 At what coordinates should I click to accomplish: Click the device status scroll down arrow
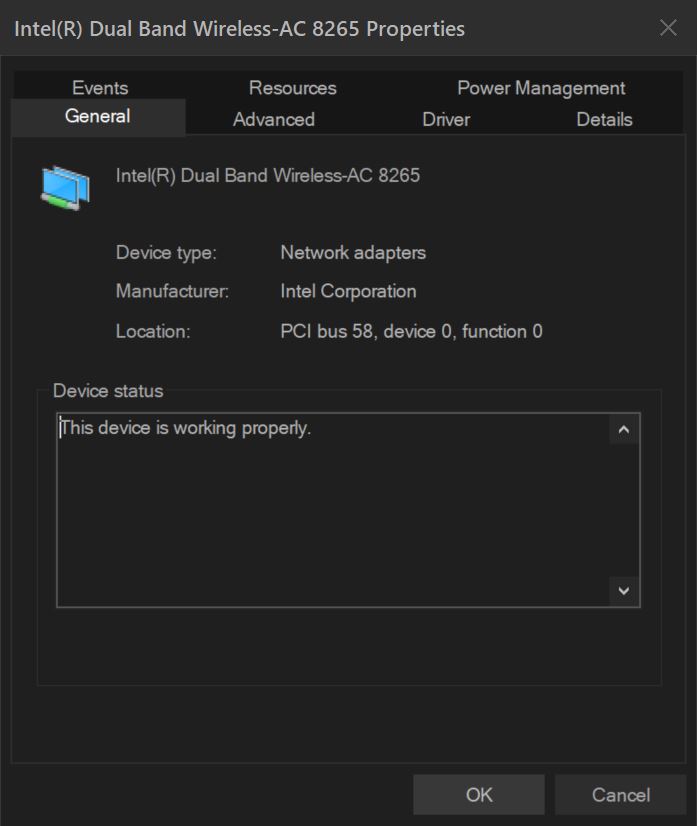[624, 591]
